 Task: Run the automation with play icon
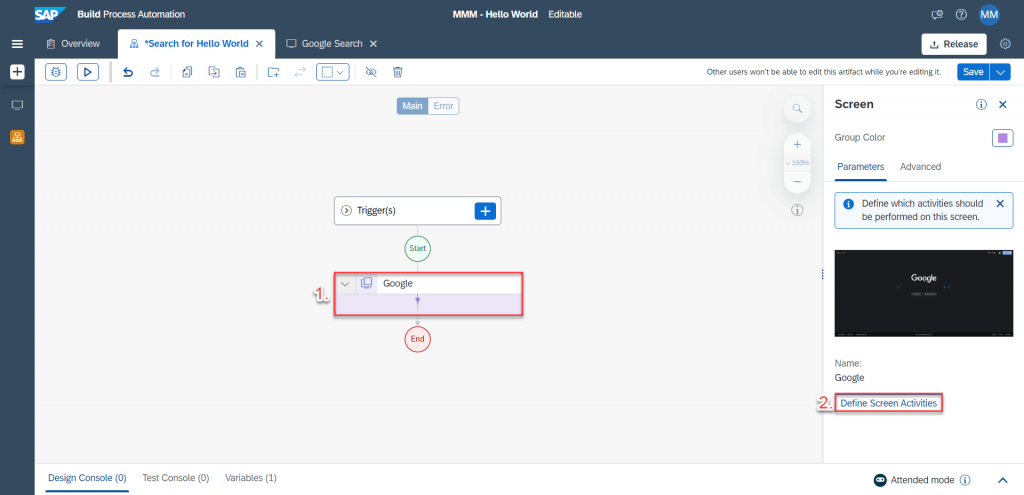(x=88, y=72)
